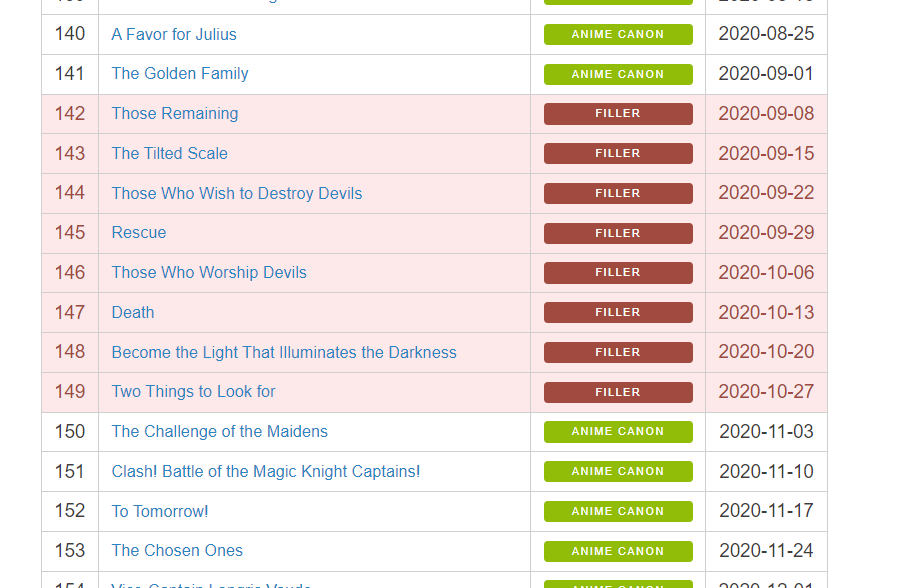The height and width of the screenshot is (588, 910).
Task: Click the Filler badge for episode 142
Action: 618,114
